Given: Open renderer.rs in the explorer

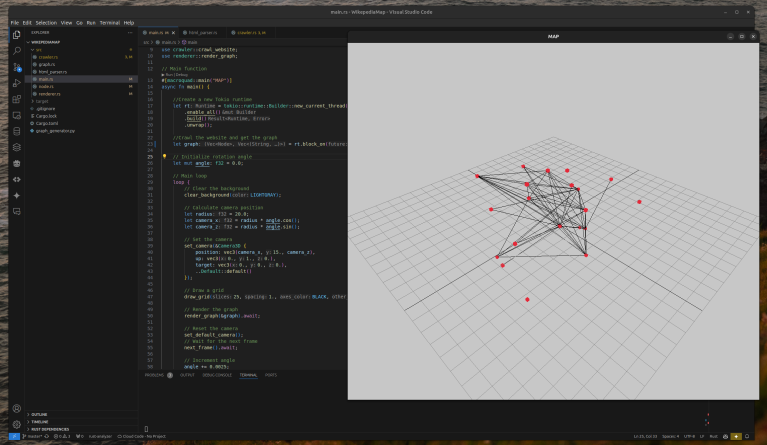Looking at the screenshot, I should point(81,94).
